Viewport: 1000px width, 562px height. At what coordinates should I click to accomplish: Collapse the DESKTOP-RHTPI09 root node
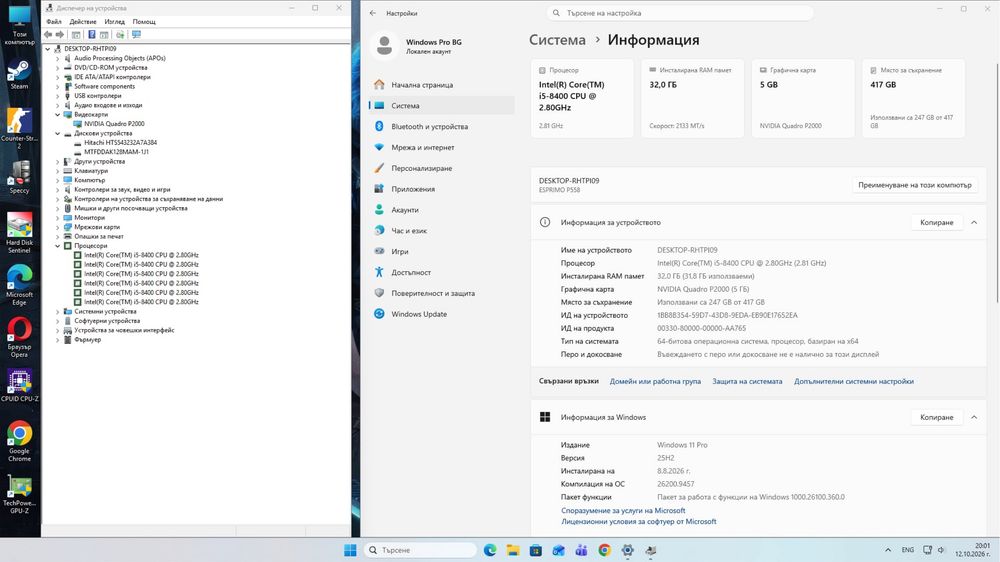(48, 49)
